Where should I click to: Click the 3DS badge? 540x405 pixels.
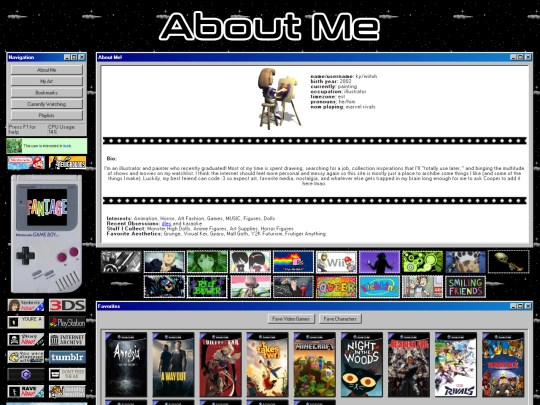point(67,305)
